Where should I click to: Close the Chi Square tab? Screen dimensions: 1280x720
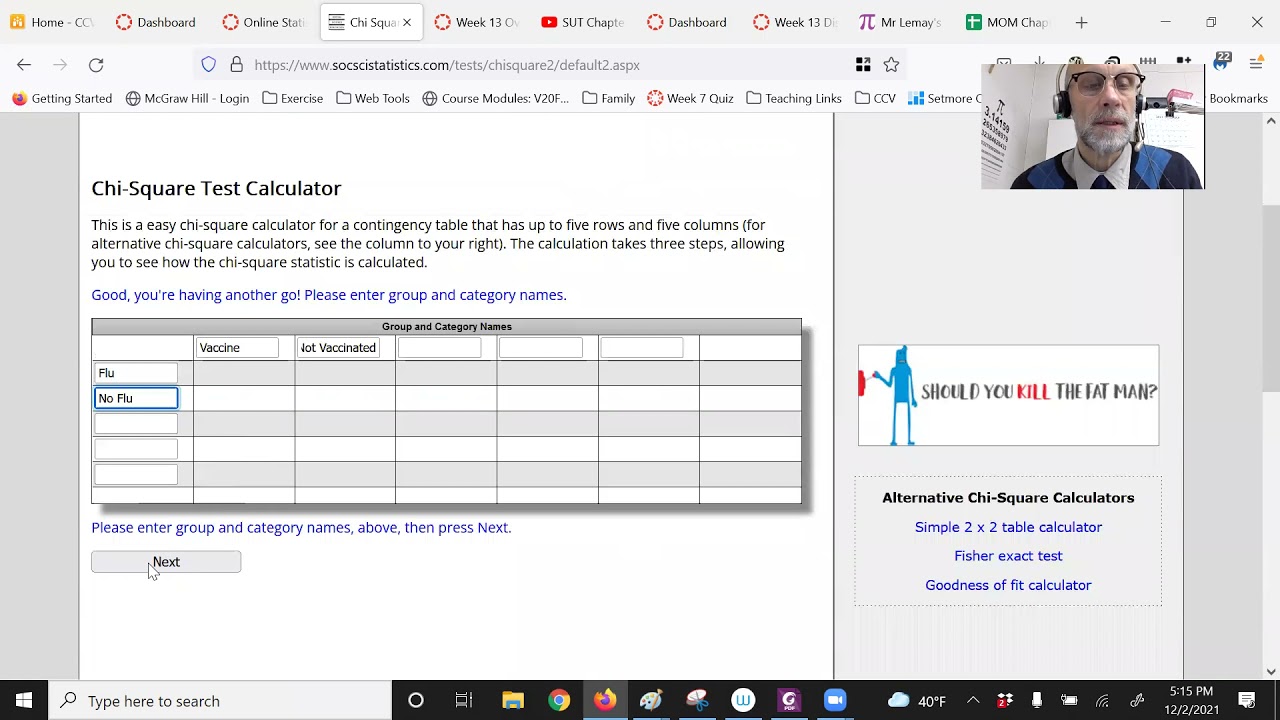click(407, 22)
